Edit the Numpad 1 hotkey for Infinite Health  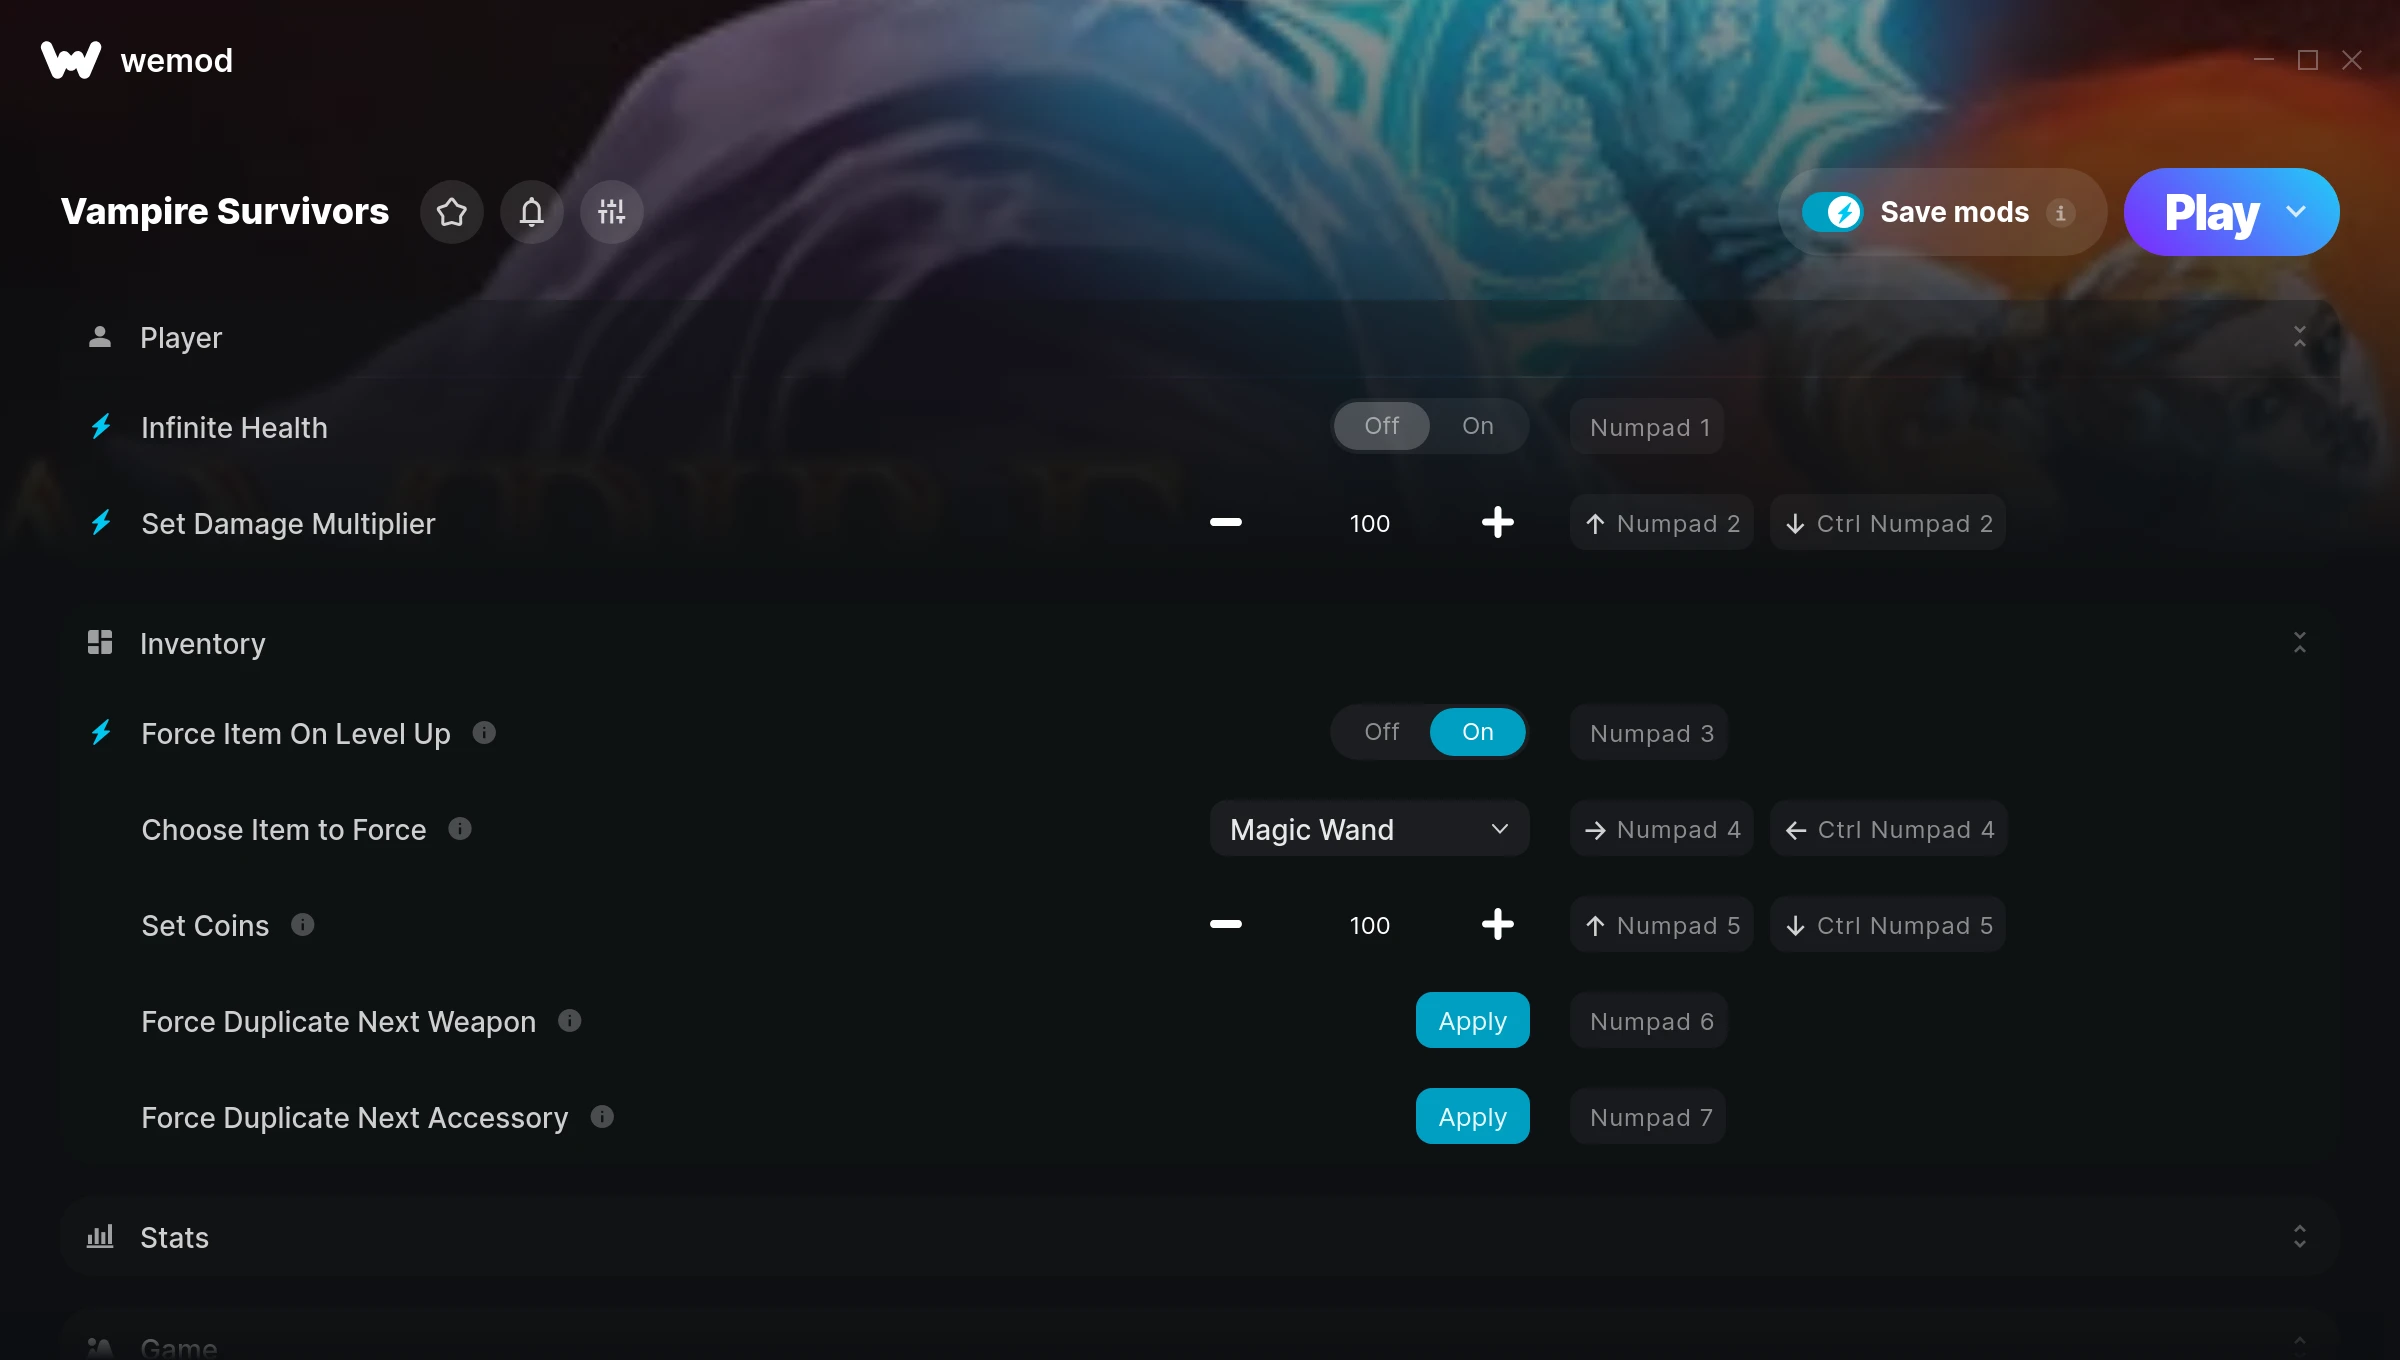click(x=1648, y=427)
